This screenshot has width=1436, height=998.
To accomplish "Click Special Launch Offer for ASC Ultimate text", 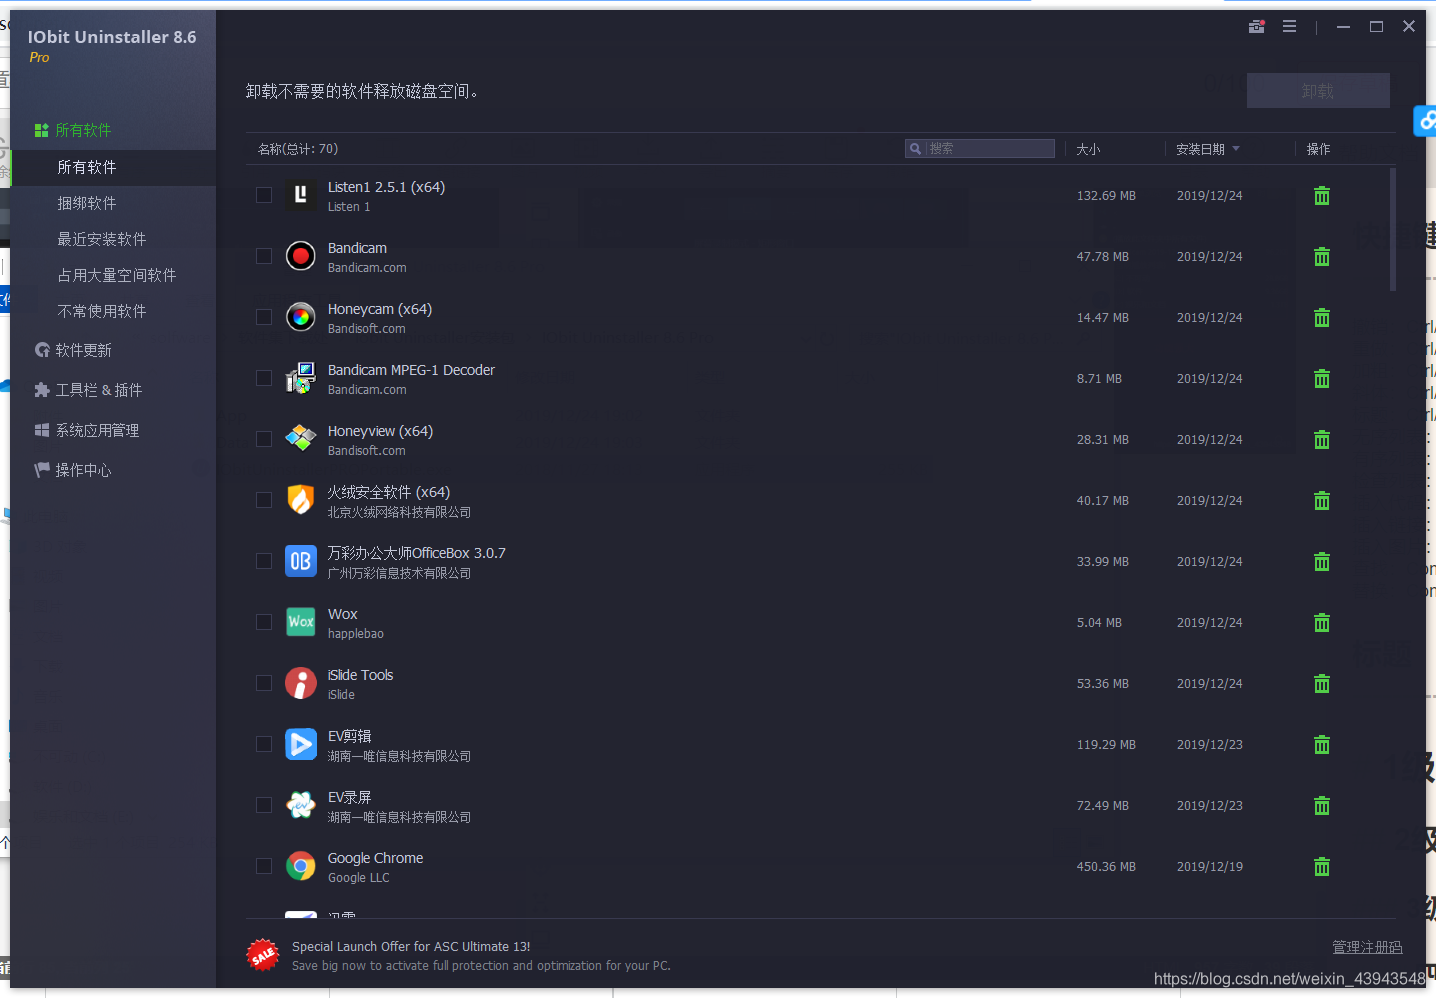I will (x=411, y=947).
